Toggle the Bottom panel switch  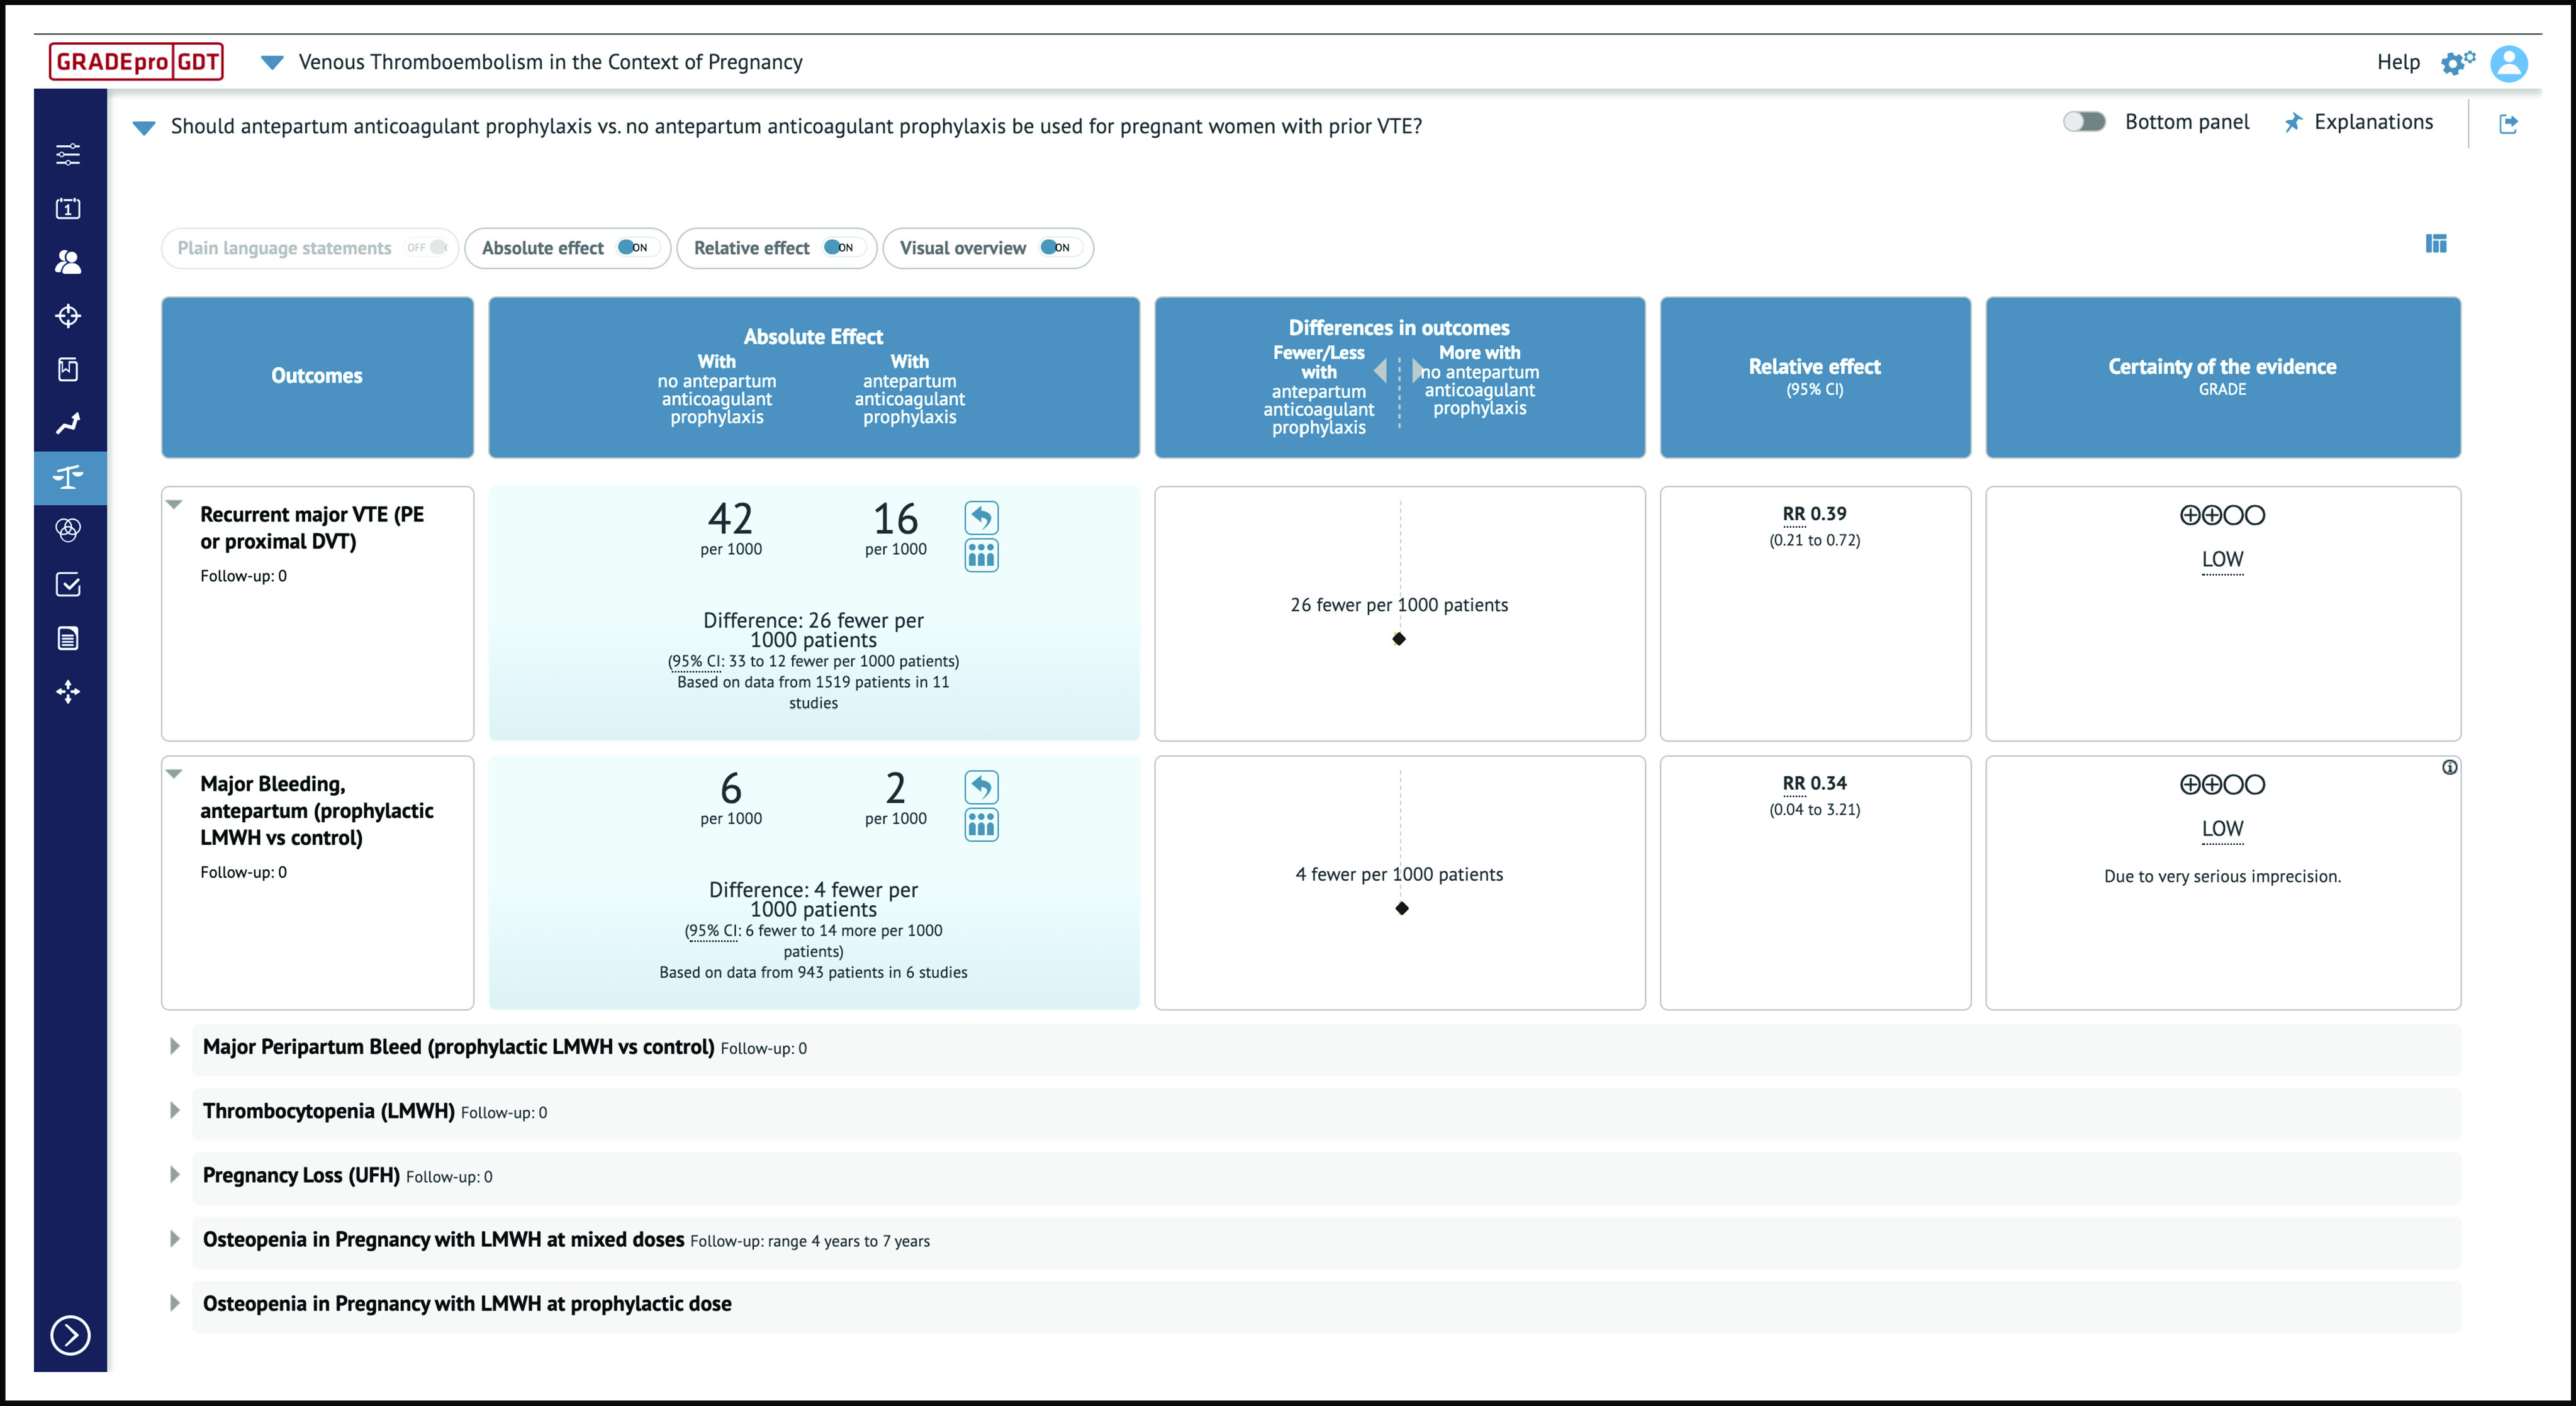2084,122
